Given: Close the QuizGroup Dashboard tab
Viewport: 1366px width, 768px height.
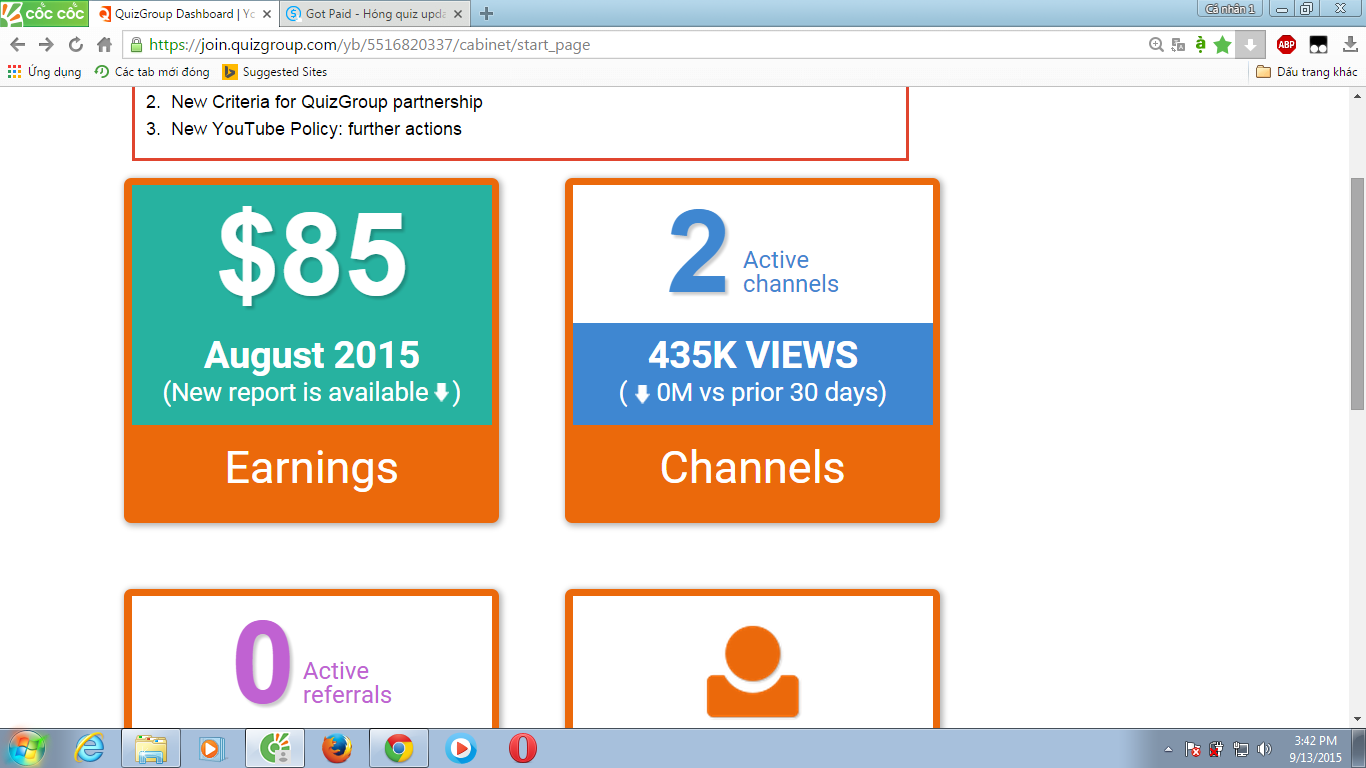Looking at the screenshot, I should click(x=267, y=14).
